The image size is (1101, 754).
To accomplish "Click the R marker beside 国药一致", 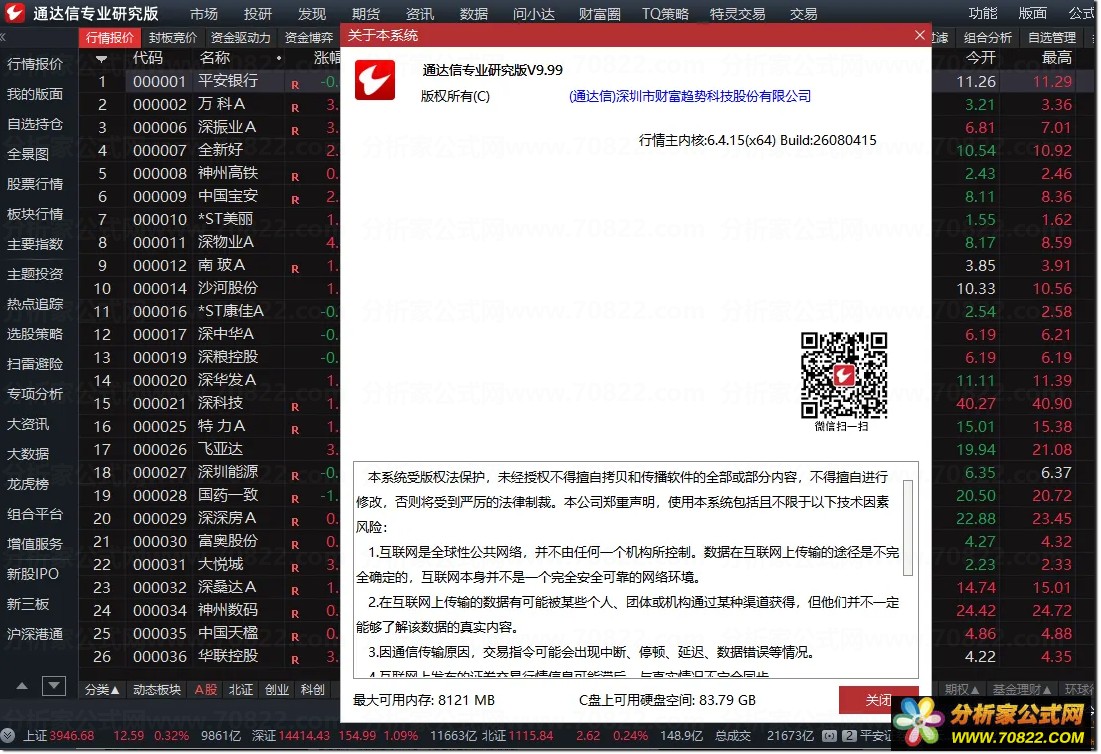I will click(295, 499).
